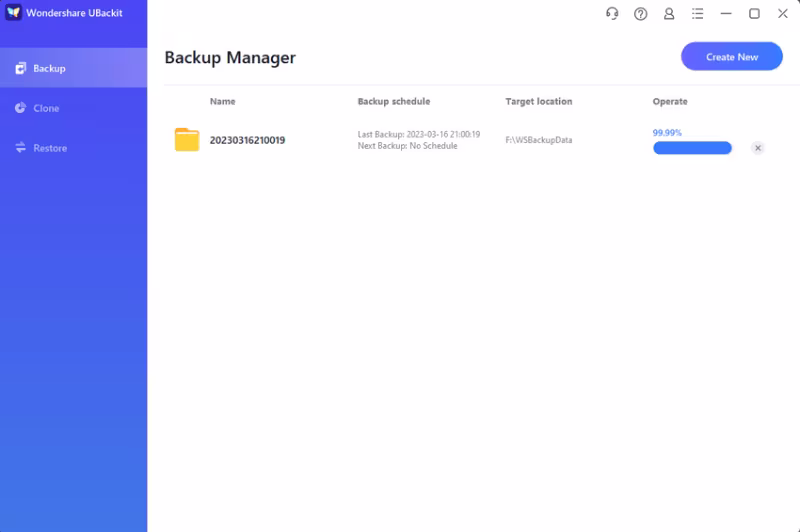The width and height of the screenshot is (800, 532).
Task: Click the F:\WSBackupData target path
Action: [x=539, y=140]
